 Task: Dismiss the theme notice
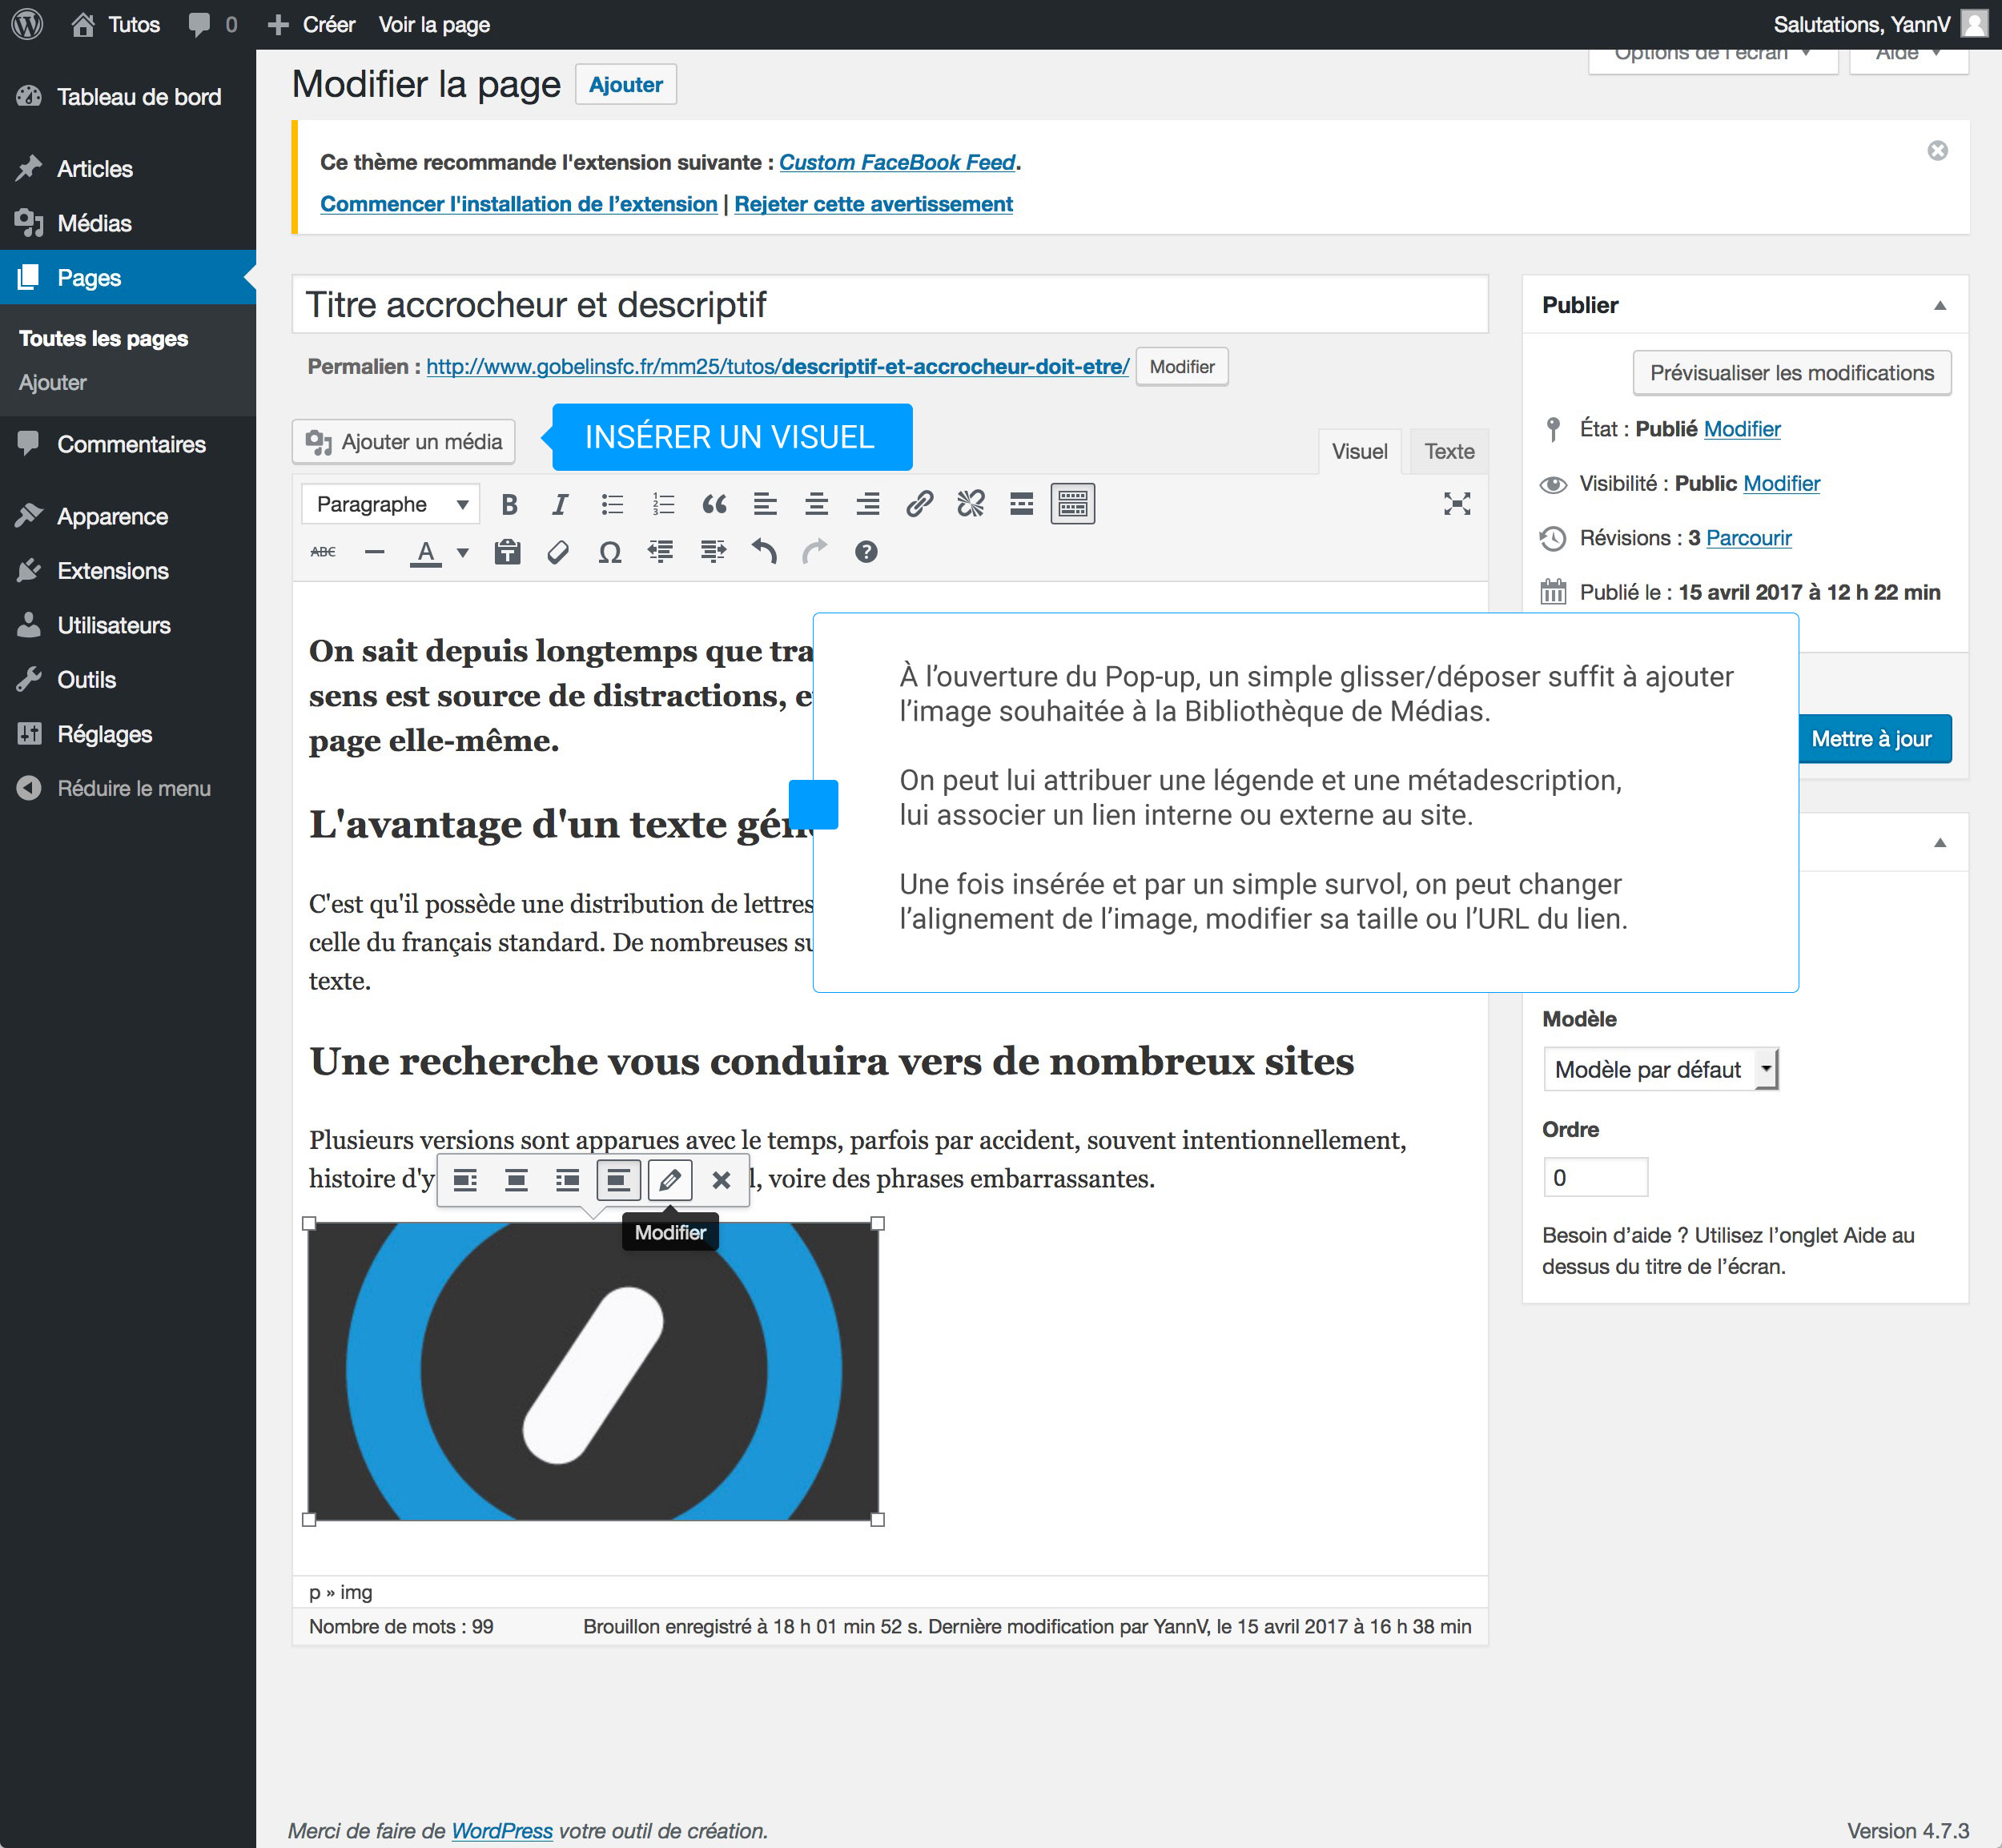pyautogui.click(x=1938, y=151)
